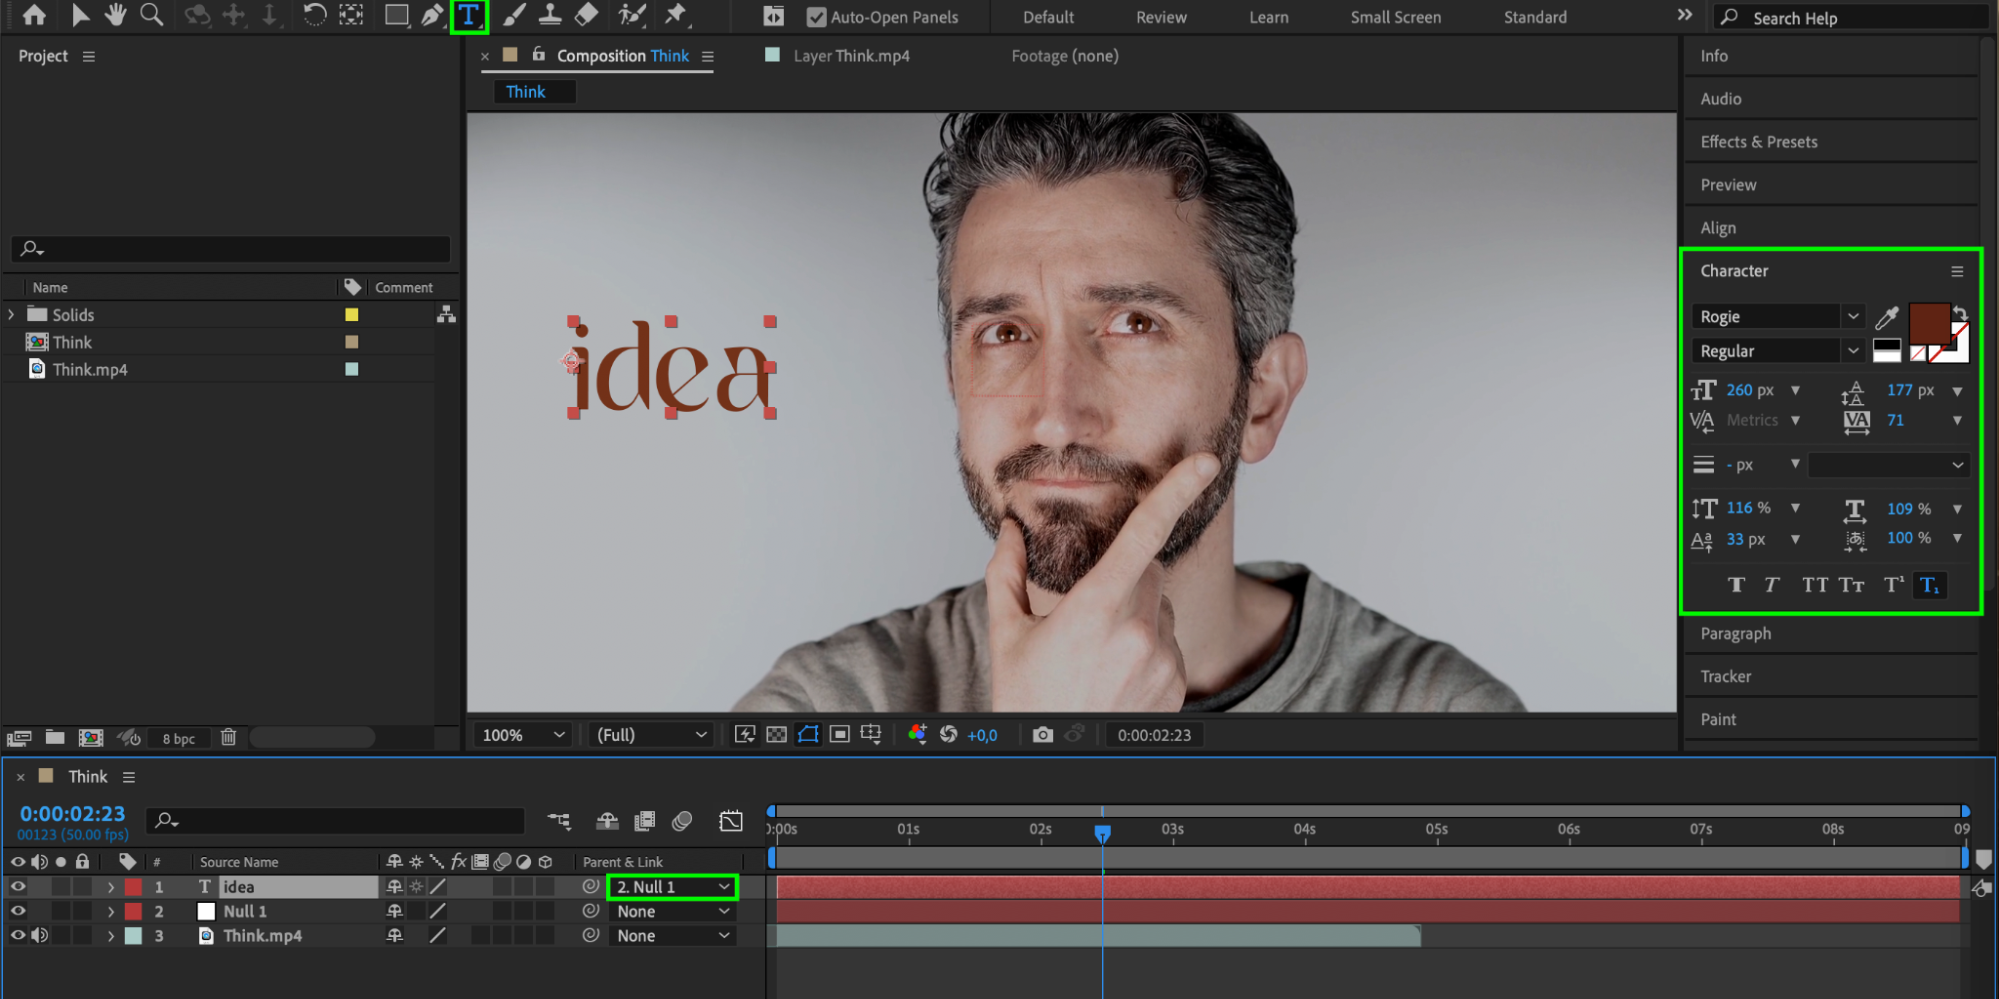Select the Eraser tool
1999x999 pixels.
587,15
